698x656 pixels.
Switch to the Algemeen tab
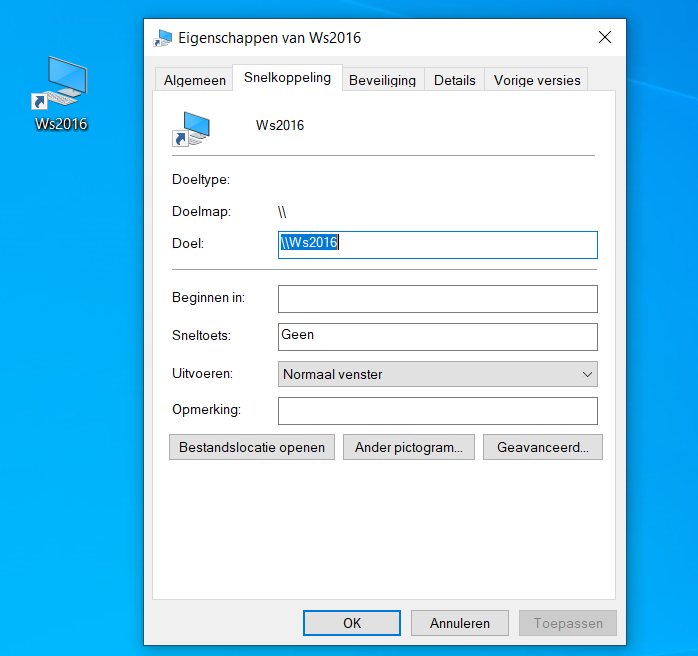coord(195,80)
